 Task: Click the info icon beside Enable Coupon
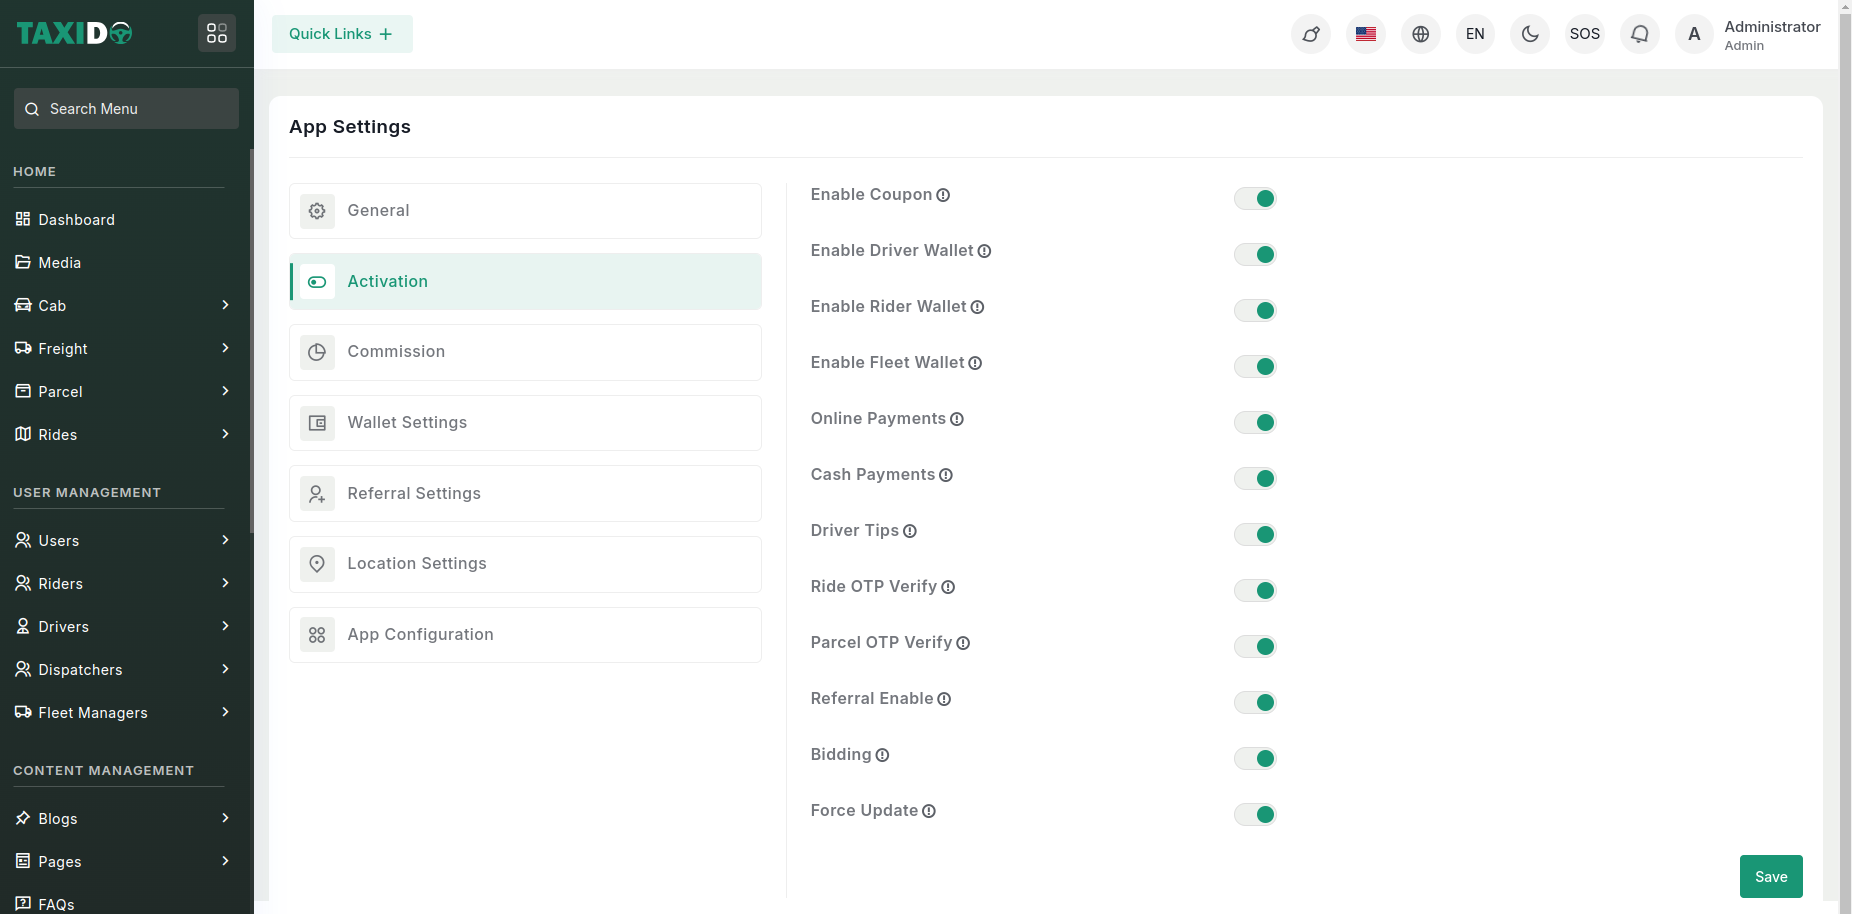(943, 195)
